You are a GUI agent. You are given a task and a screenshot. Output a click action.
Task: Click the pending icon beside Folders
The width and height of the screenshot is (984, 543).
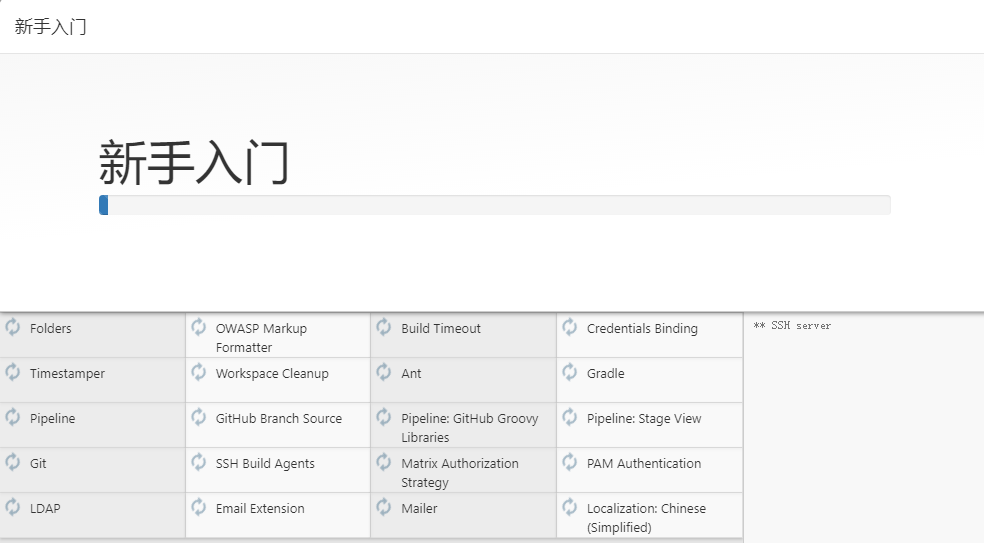pyautogui.click(x=13, y=327)
